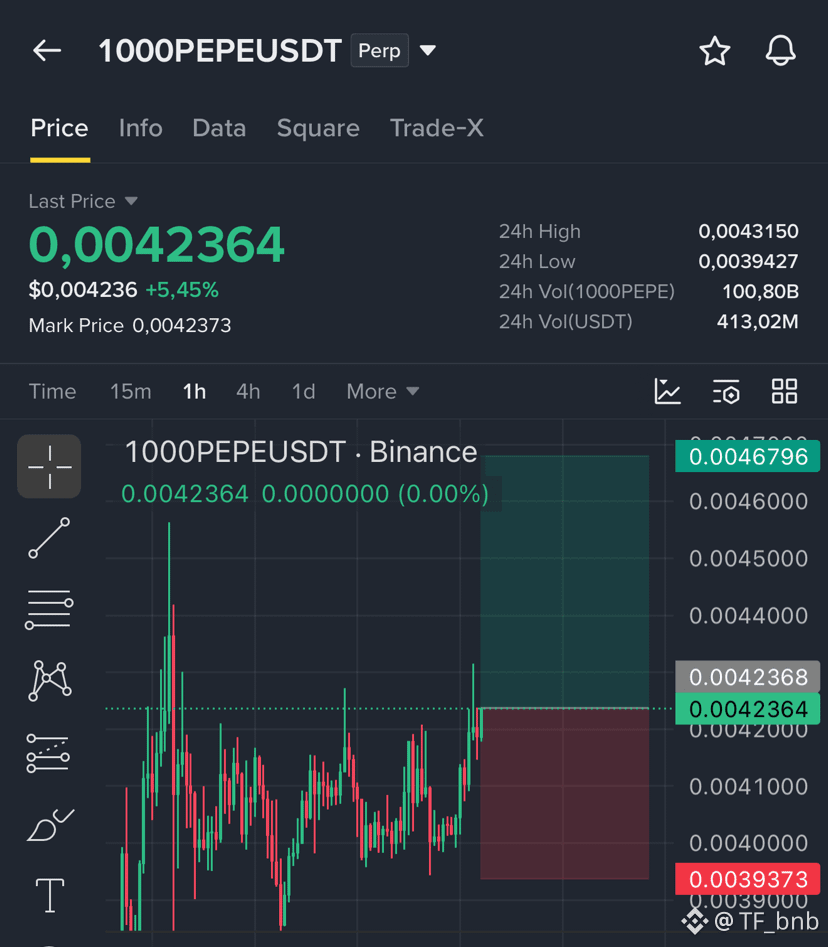Open the Trade-X tab
The width and height of the screenshot is (828, 947).
437,128
